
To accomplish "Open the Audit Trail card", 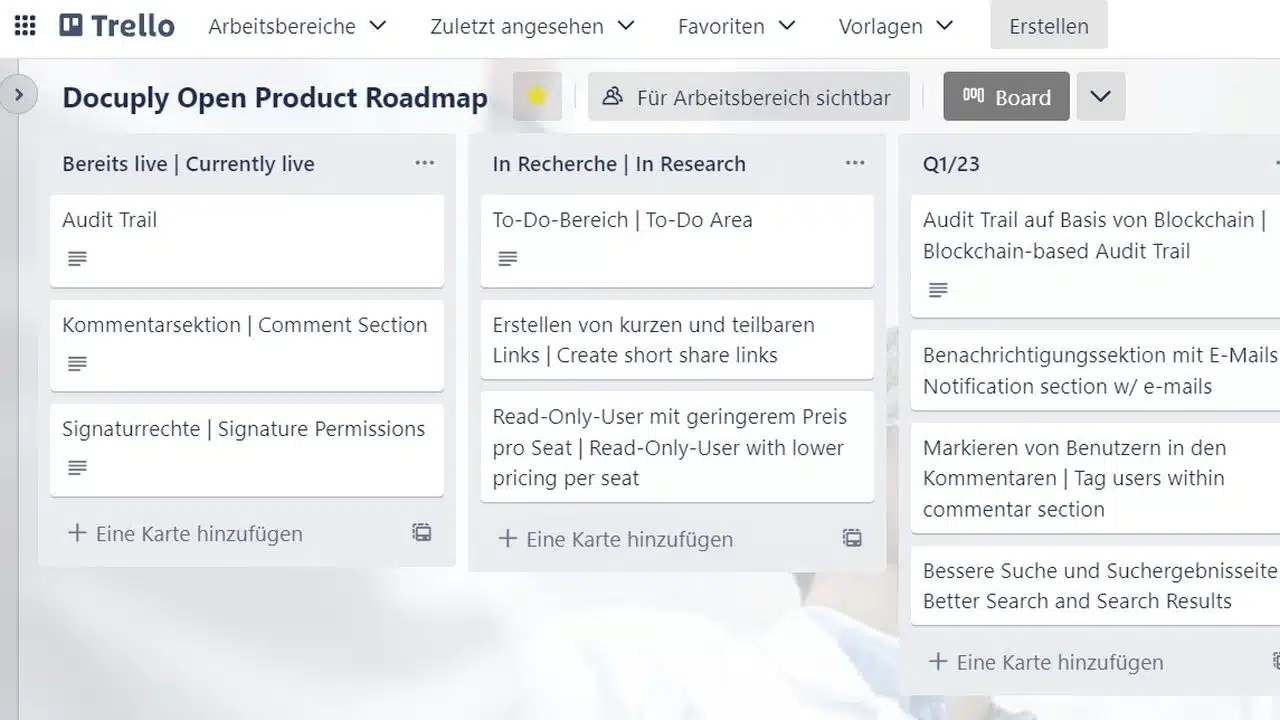I will (x=246, y=220).
